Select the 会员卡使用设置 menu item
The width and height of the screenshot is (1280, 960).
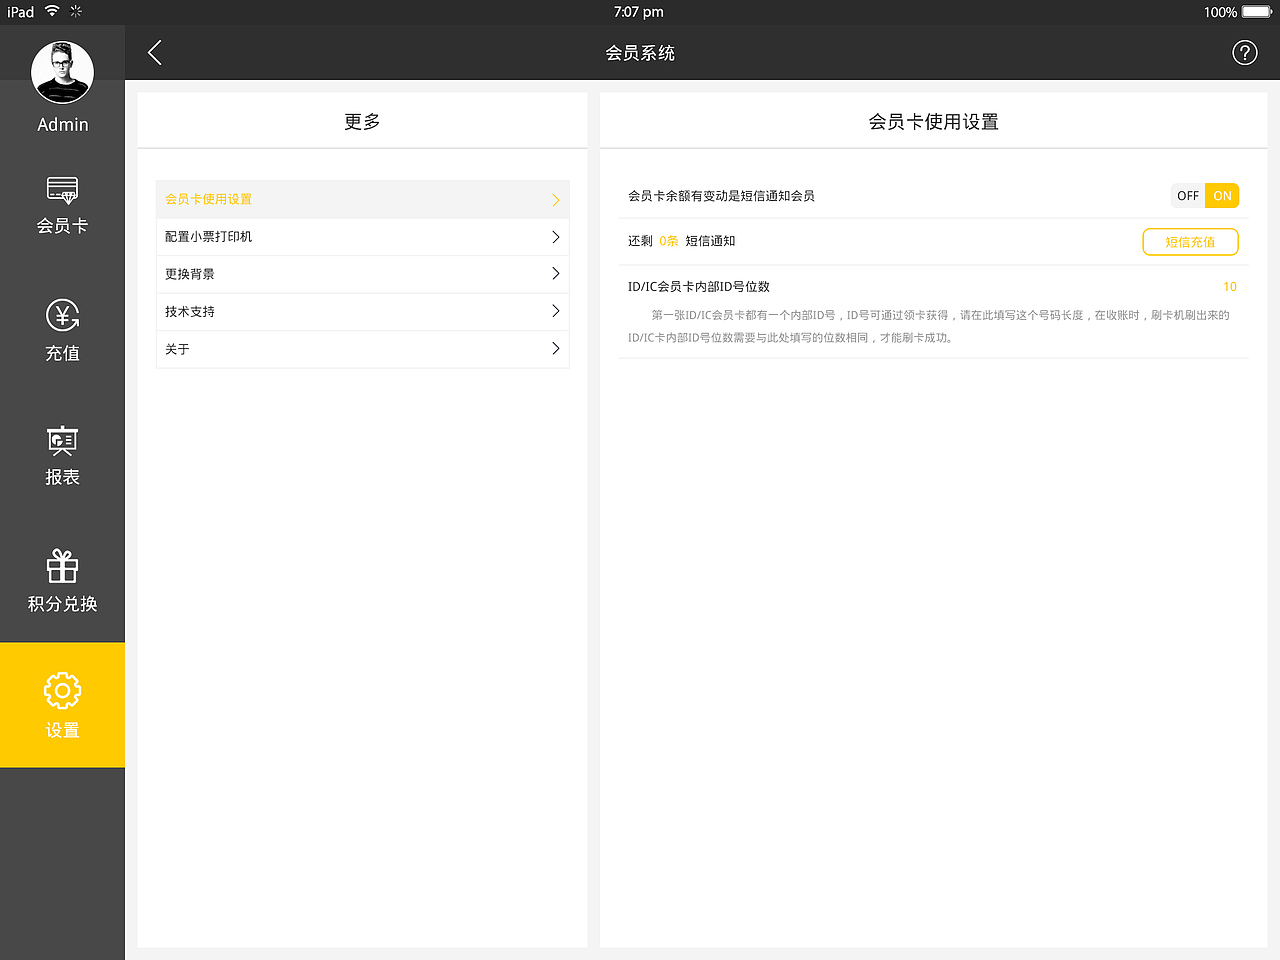[362, 199]
